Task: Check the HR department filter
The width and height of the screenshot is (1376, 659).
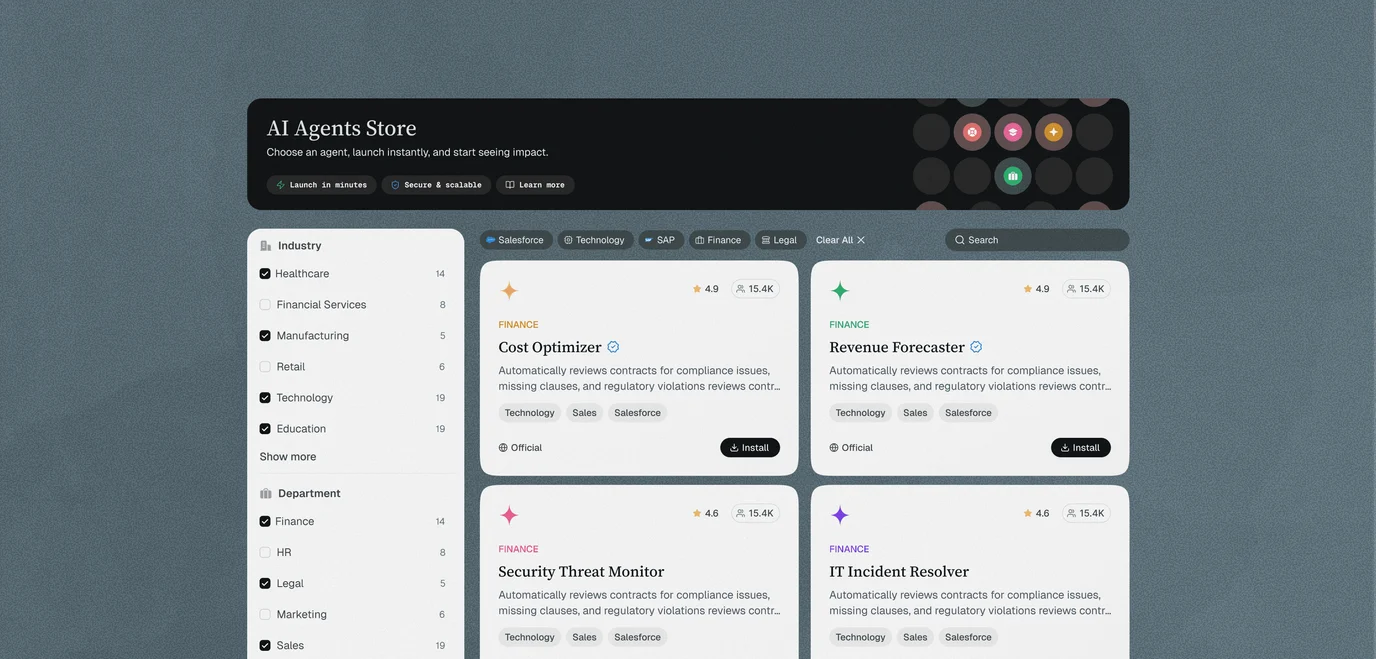Action: point(265,553)
